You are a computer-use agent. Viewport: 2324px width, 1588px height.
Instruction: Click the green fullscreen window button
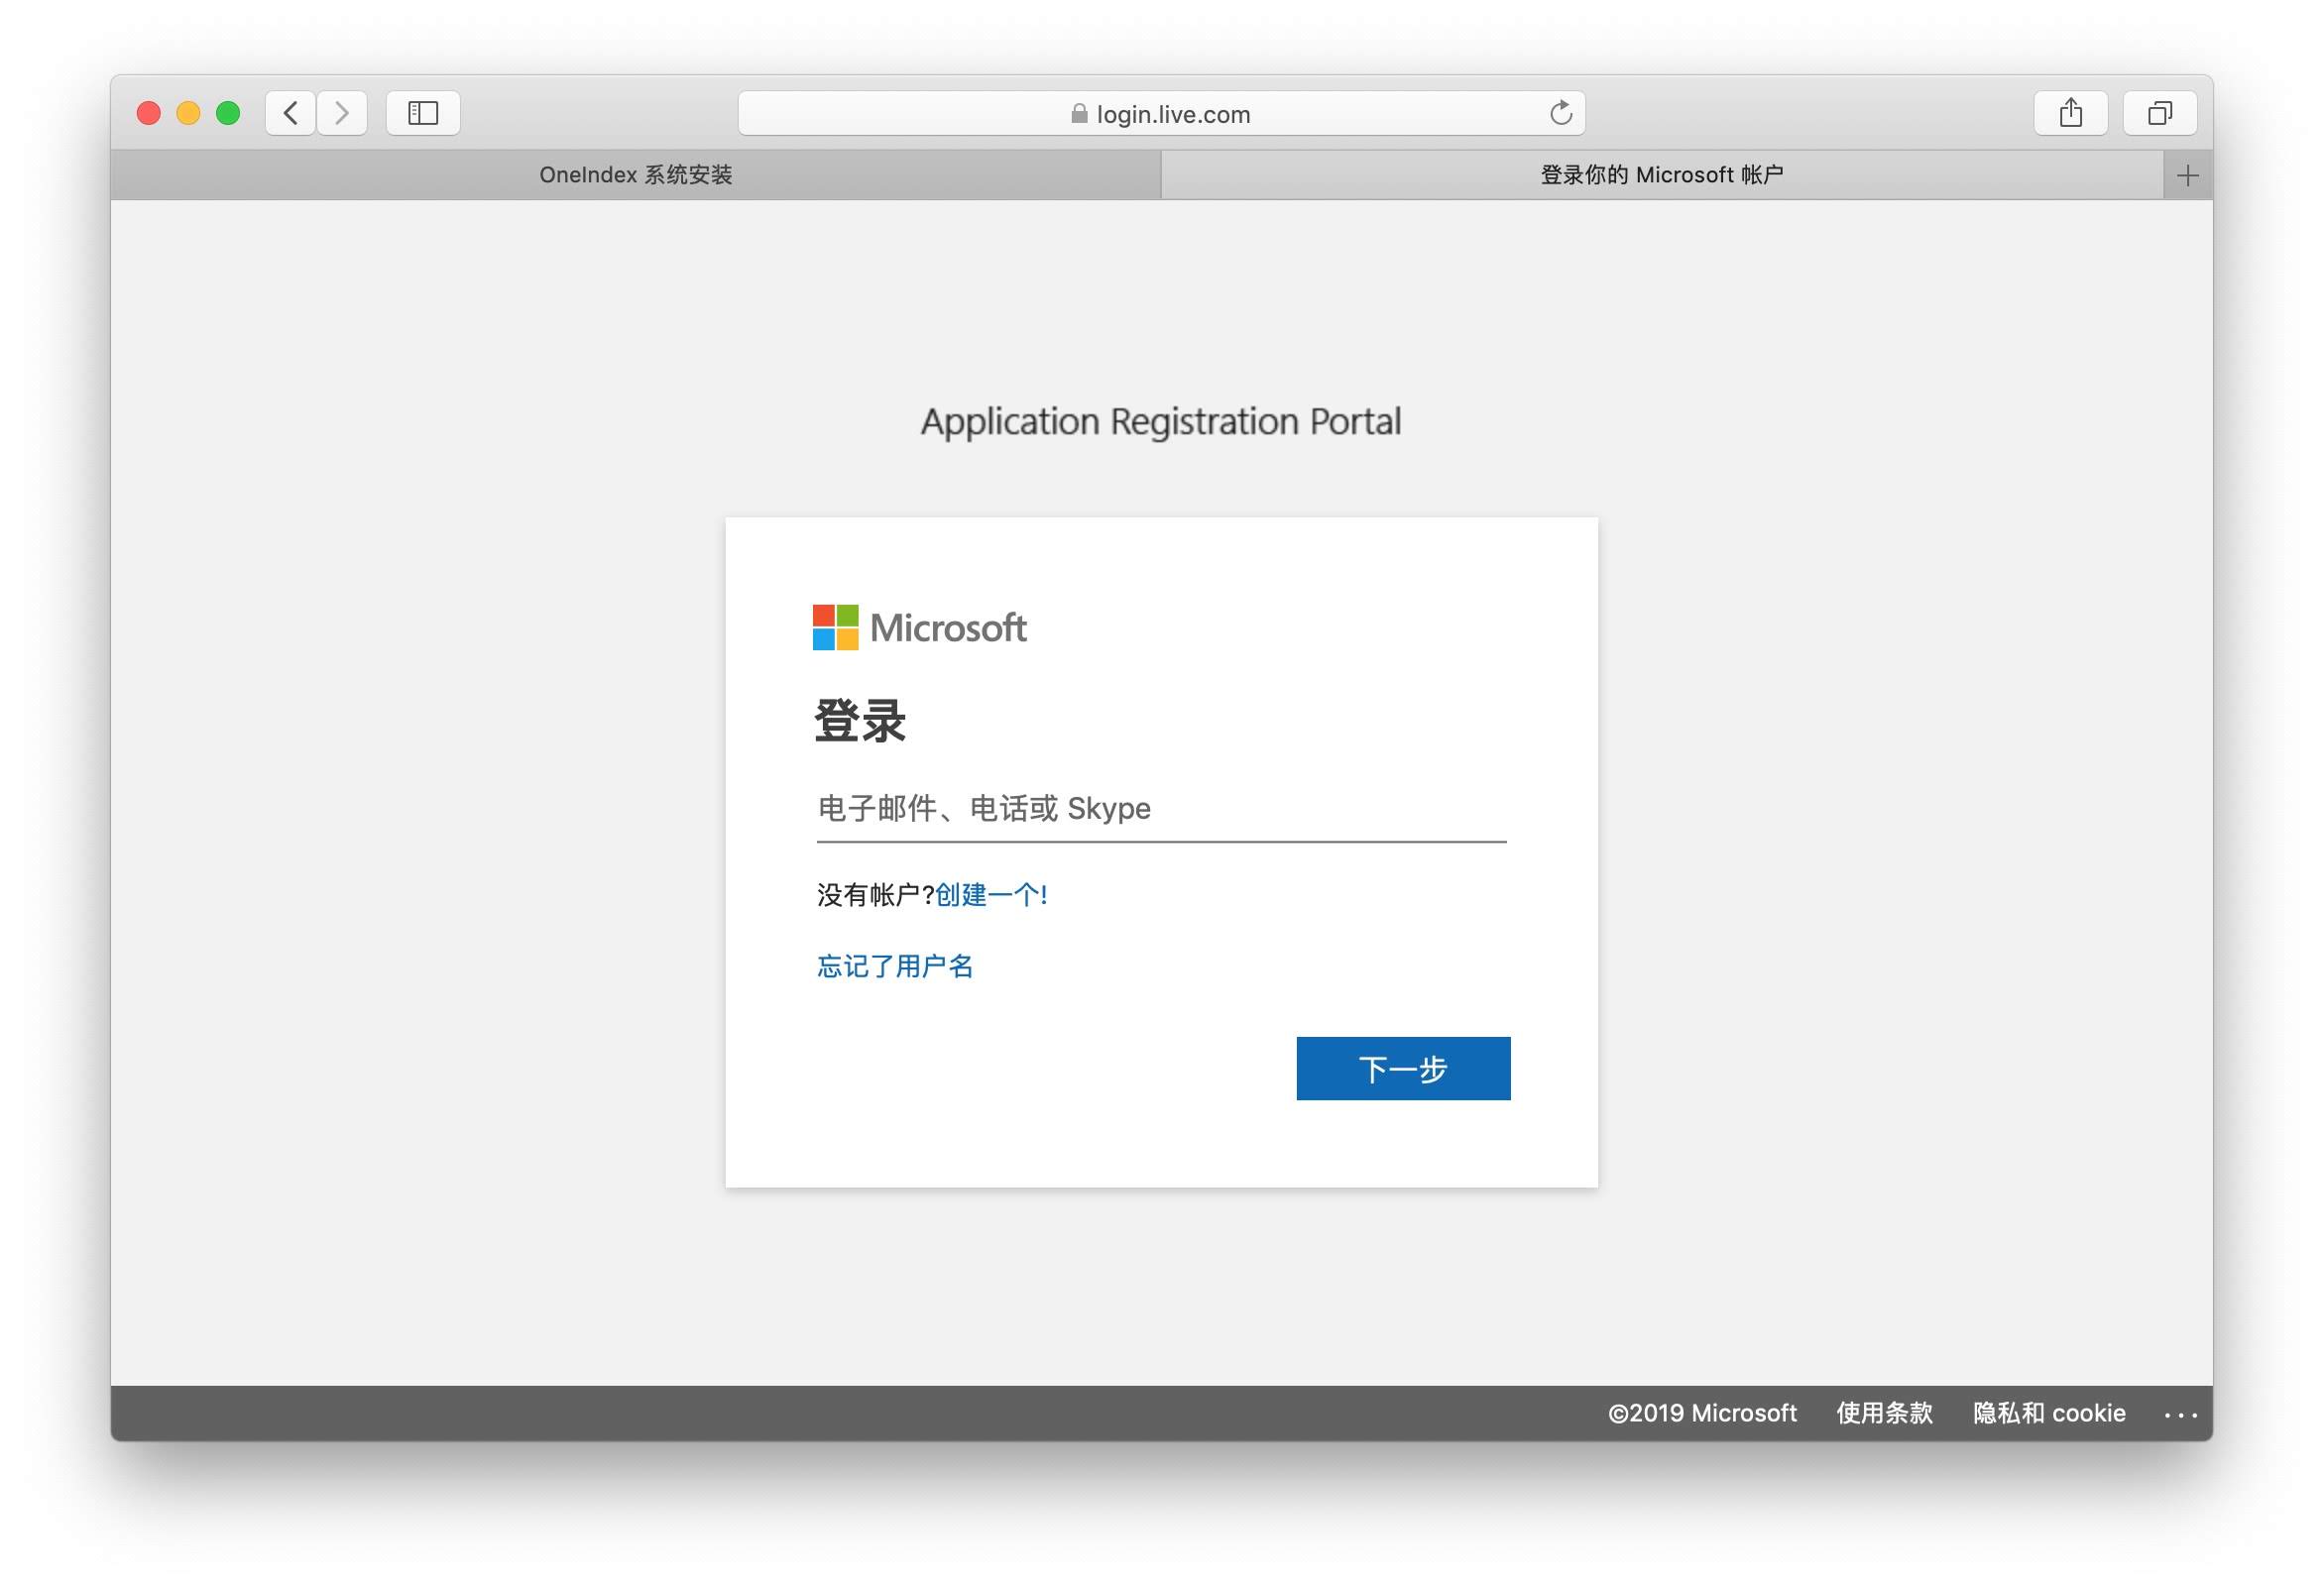tap(228, 113)
